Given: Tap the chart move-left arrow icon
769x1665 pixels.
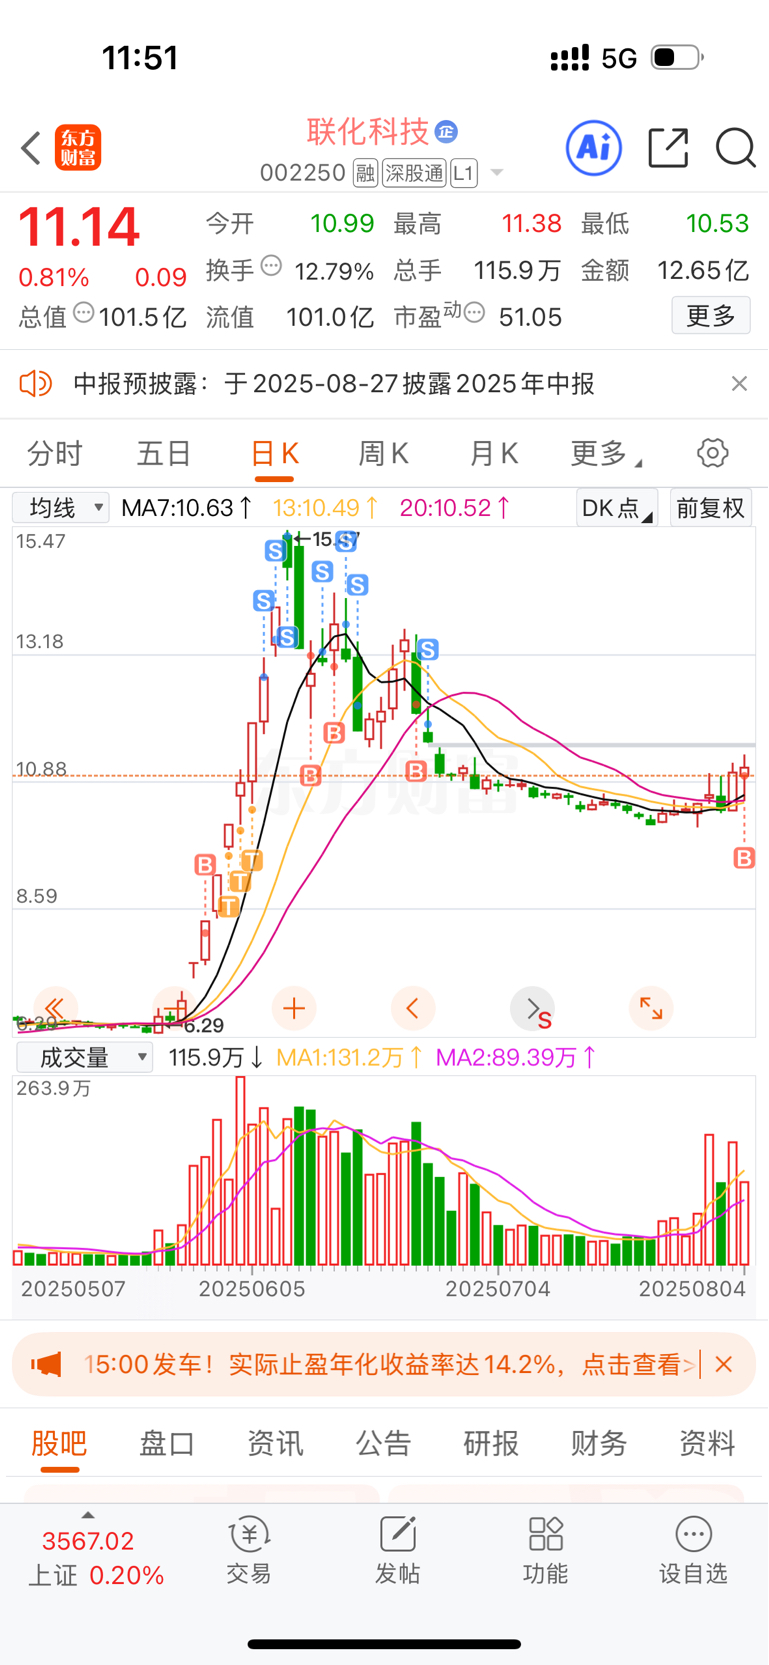Looking at the screenshot, I should [x=413, y=1008].
